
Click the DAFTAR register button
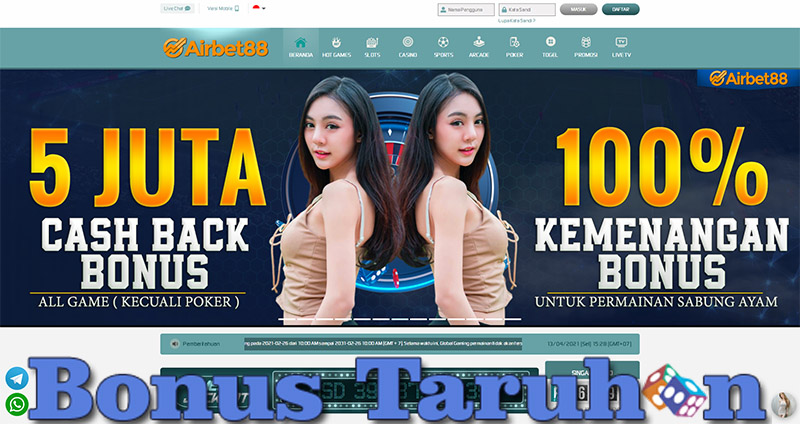point(620,9)
